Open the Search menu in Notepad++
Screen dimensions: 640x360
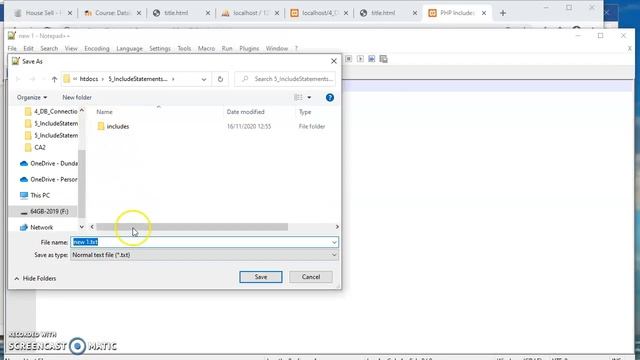49,49
